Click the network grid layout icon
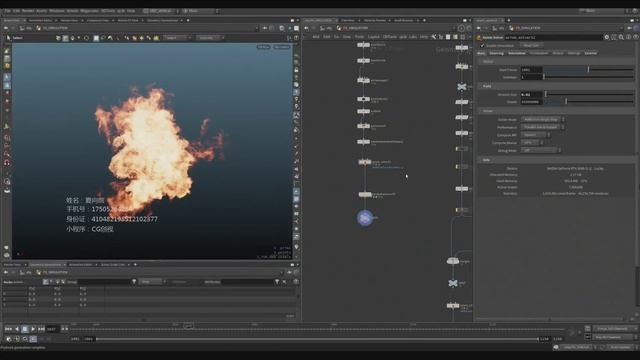Screen dimensions: 640x360 [462, 37]
